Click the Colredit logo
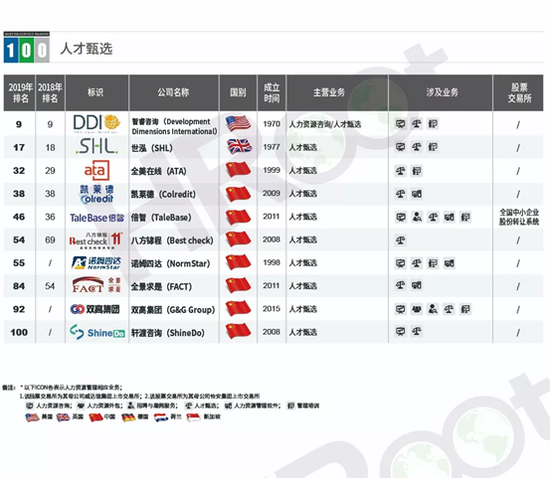The image size is (550, 478). [x=96, y=194]
